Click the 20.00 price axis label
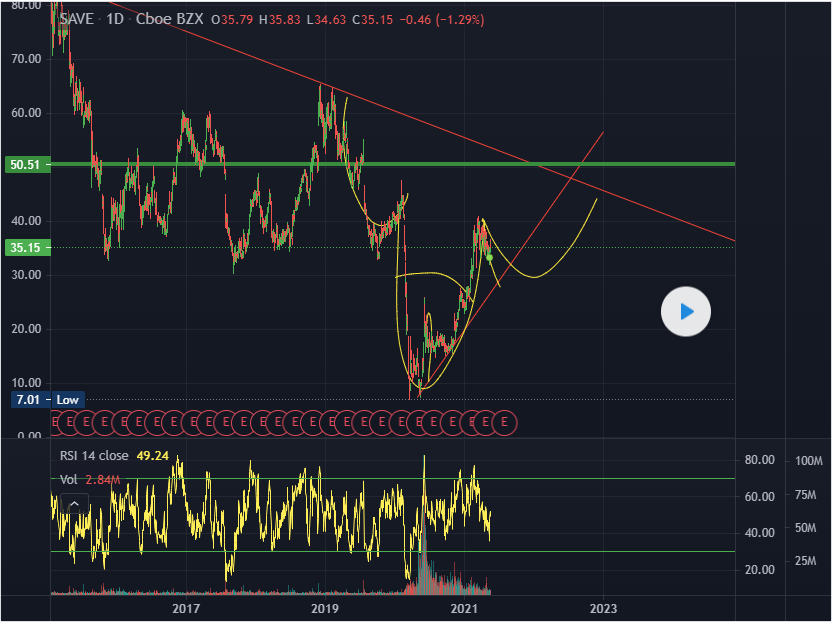 click(26, 329)
